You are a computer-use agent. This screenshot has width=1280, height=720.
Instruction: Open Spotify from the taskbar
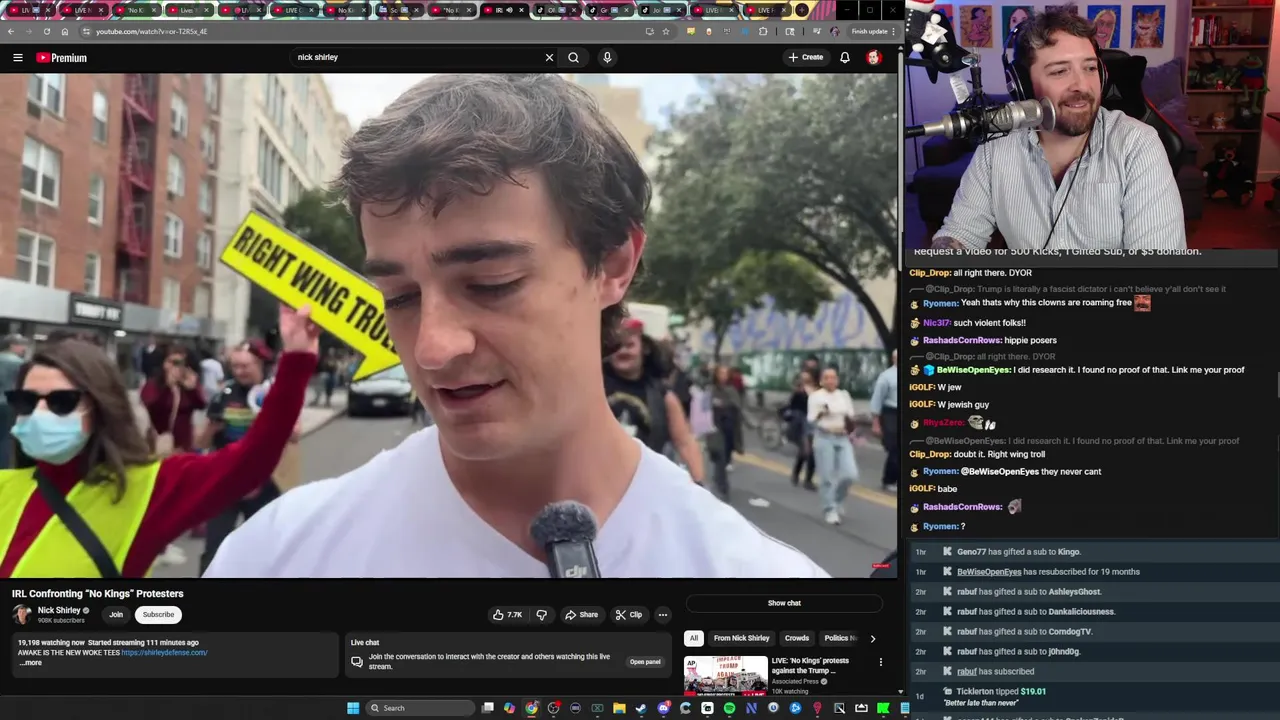pyautogui.click(x=729, y=708)
